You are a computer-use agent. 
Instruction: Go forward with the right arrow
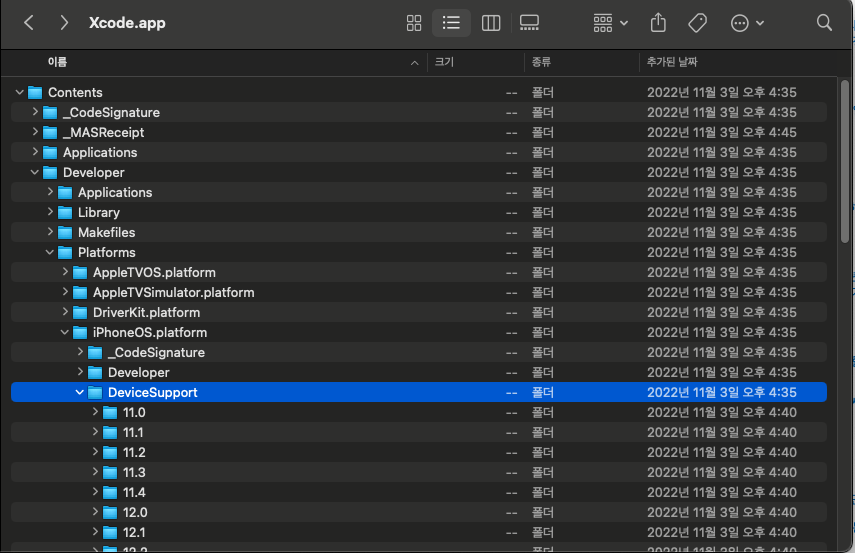coord(64,23)
